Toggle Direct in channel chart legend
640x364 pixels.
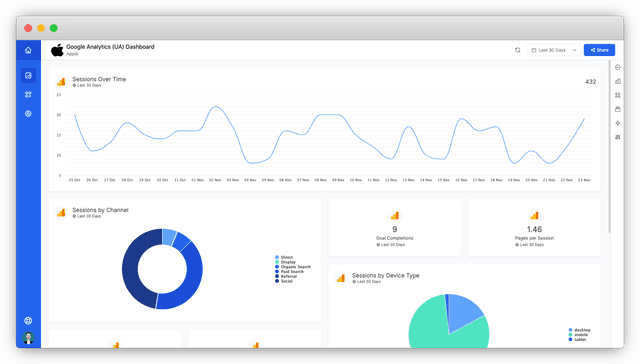click(x=284, y=257)
